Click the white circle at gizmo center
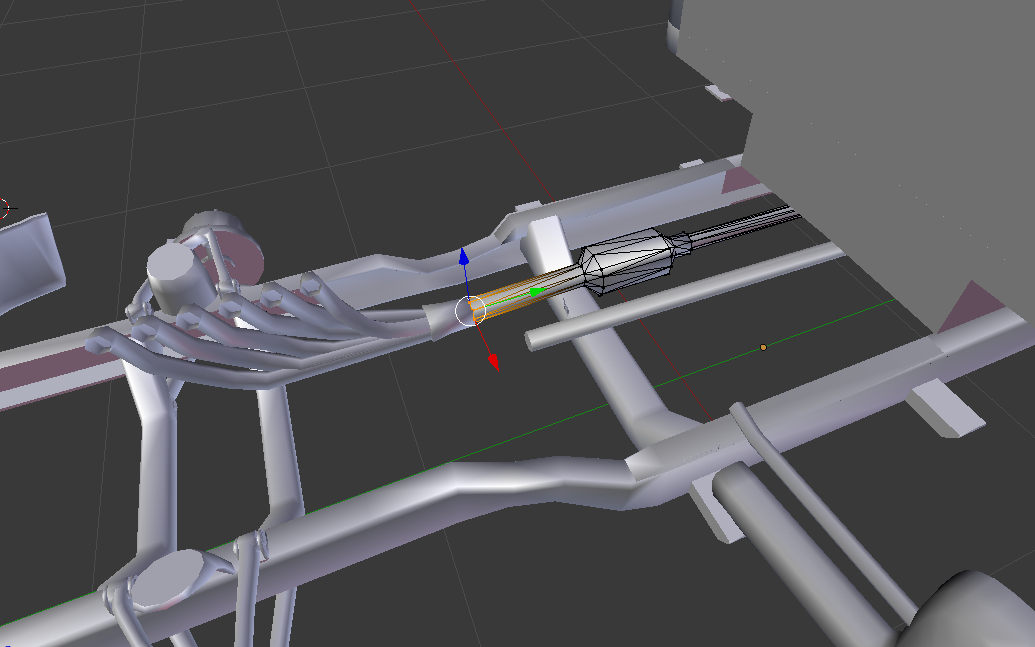Screen dimensions: 1035x647 (x=471, y=311)
